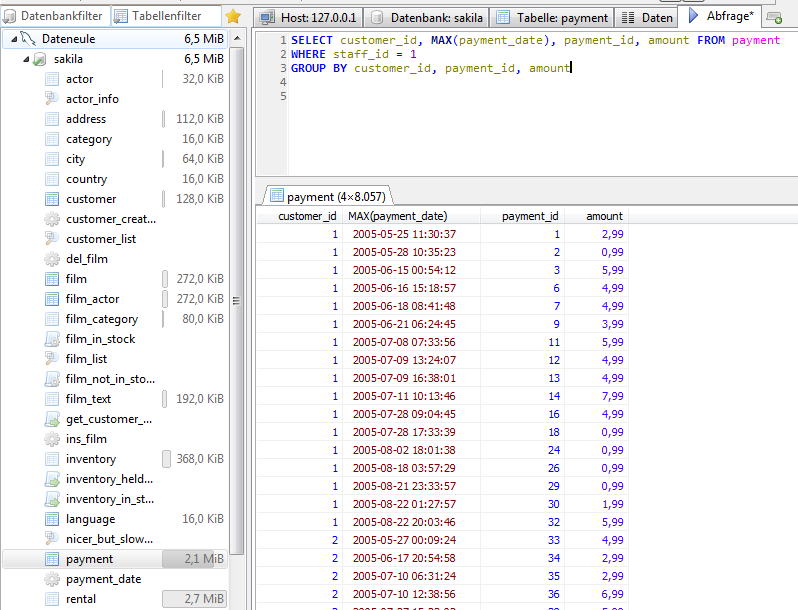Click the film_in_stock procedure icon
The height and width of the screenshot is (610, 798).
(52, 339)
